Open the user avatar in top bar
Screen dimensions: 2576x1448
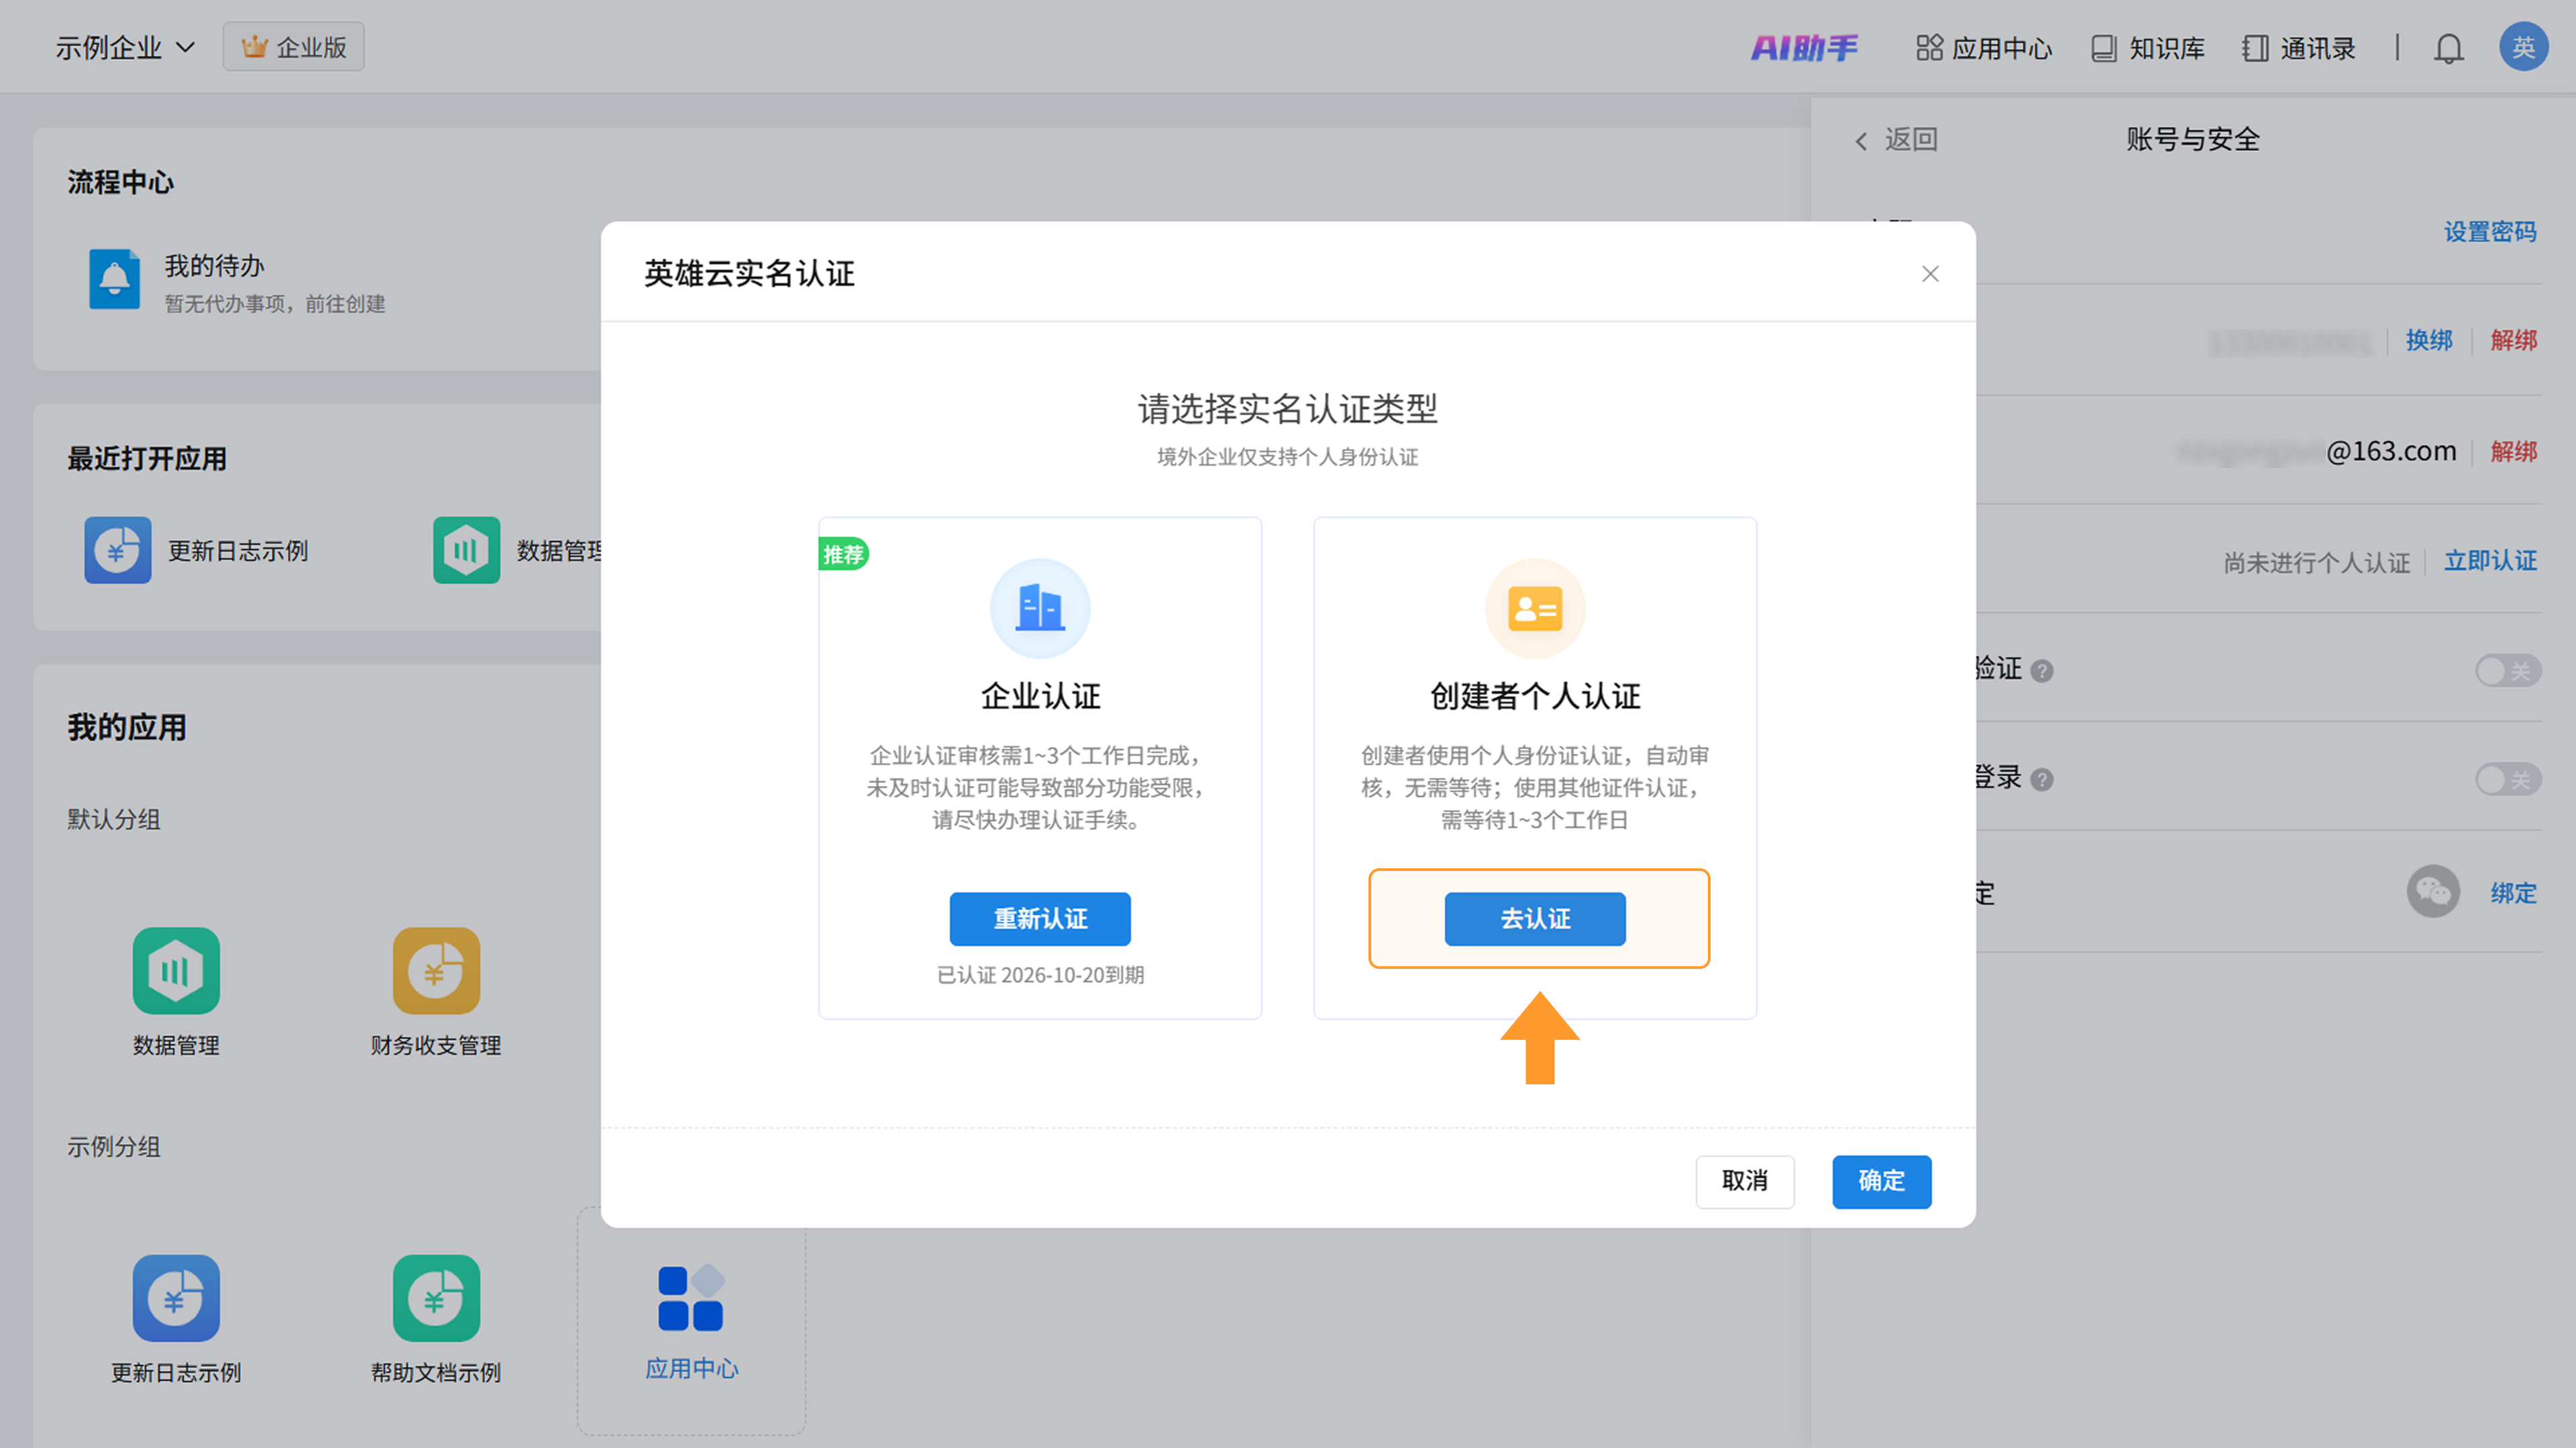coord(2522,48)
